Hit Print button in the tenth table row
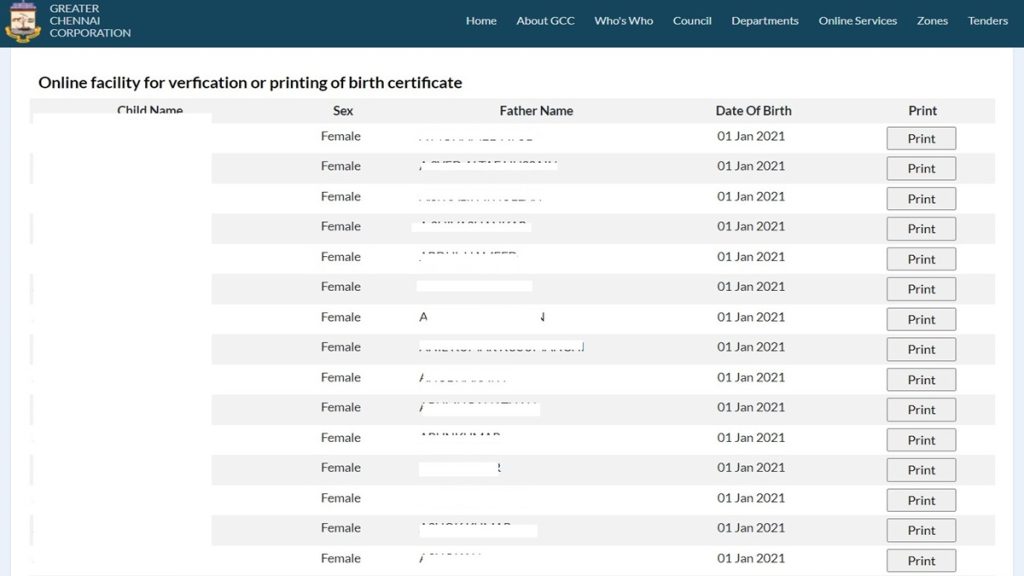This screenshot has width=1024, height=576. pyautogui.click(x=921, y=410)
